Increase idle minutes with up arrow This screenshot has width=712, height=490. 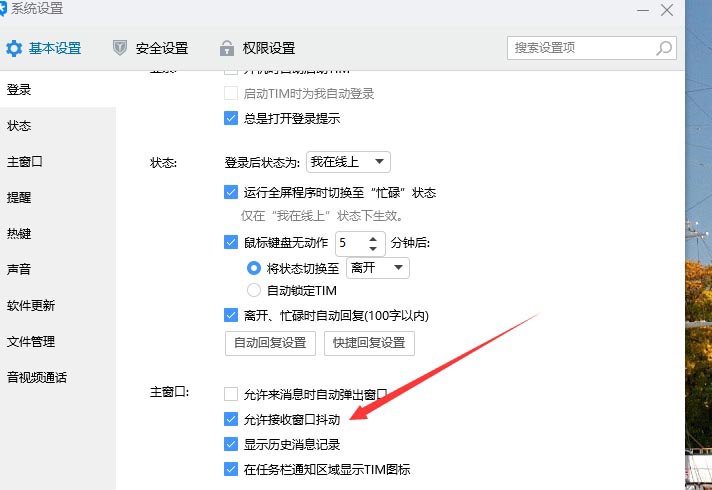coord(373,239)
